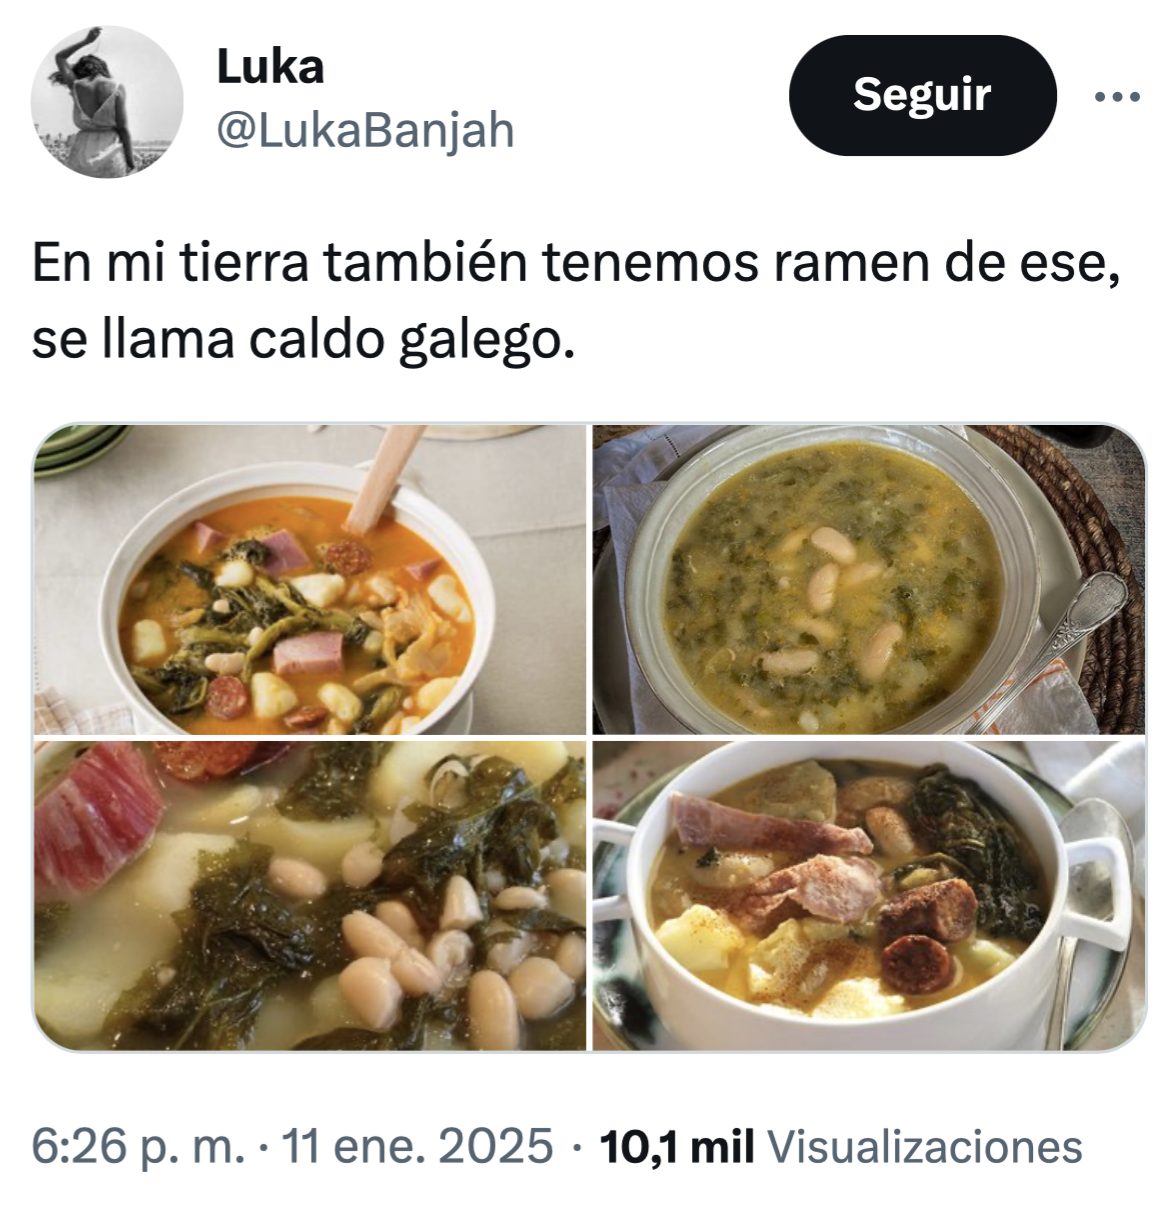Click the 11 ene. 2025 date
Viewport: 1176px width, 1206px height.
(418, 1146)
